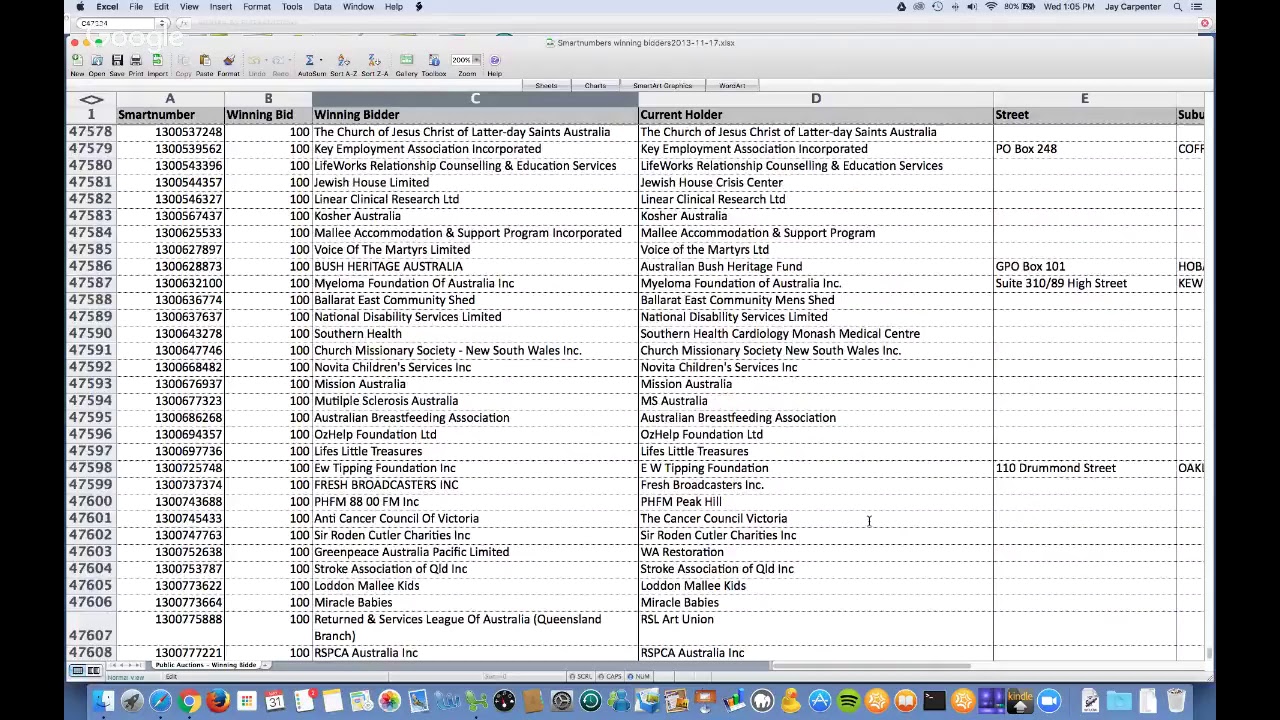
Task: Open the Data menu
Action: click(322, 7)
